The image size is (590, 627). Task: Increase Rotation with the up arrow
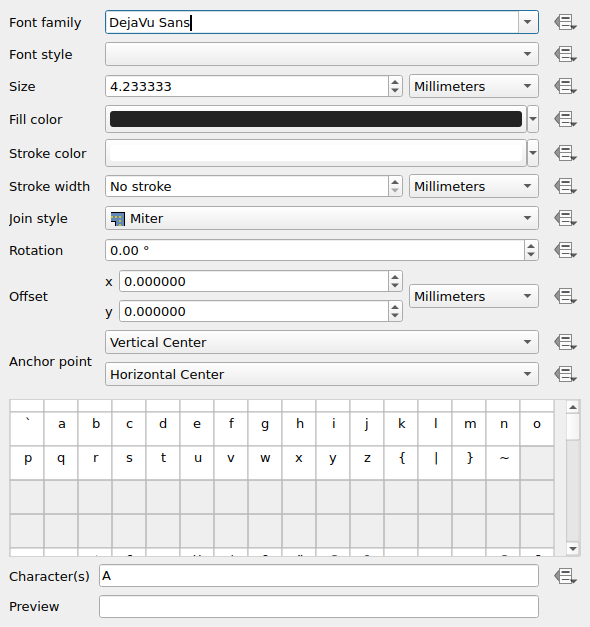tap(531, 246)
